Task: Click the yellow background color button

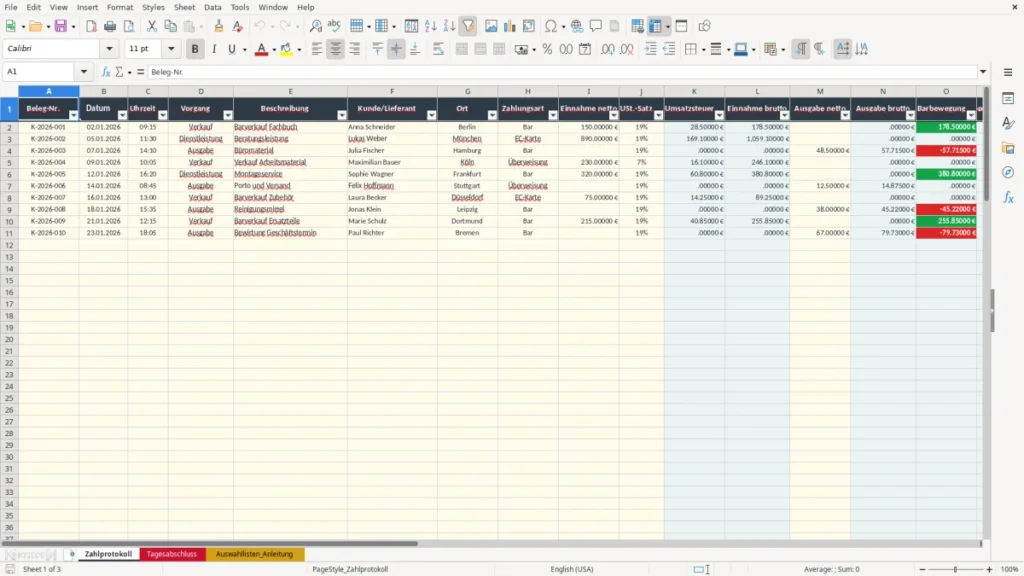Action: pos(286,49)
